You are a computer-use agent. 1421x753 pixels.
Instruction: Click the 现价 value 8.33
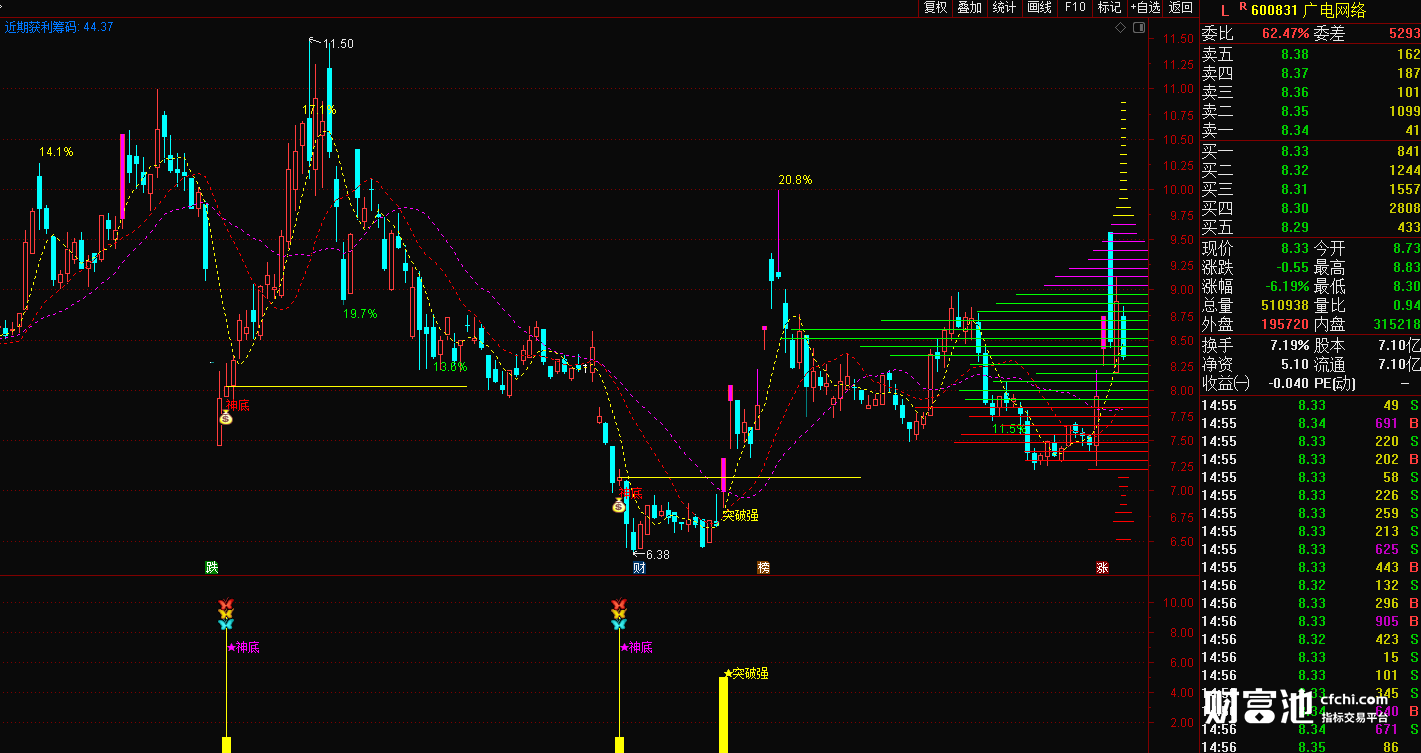tap(1294, 248)
